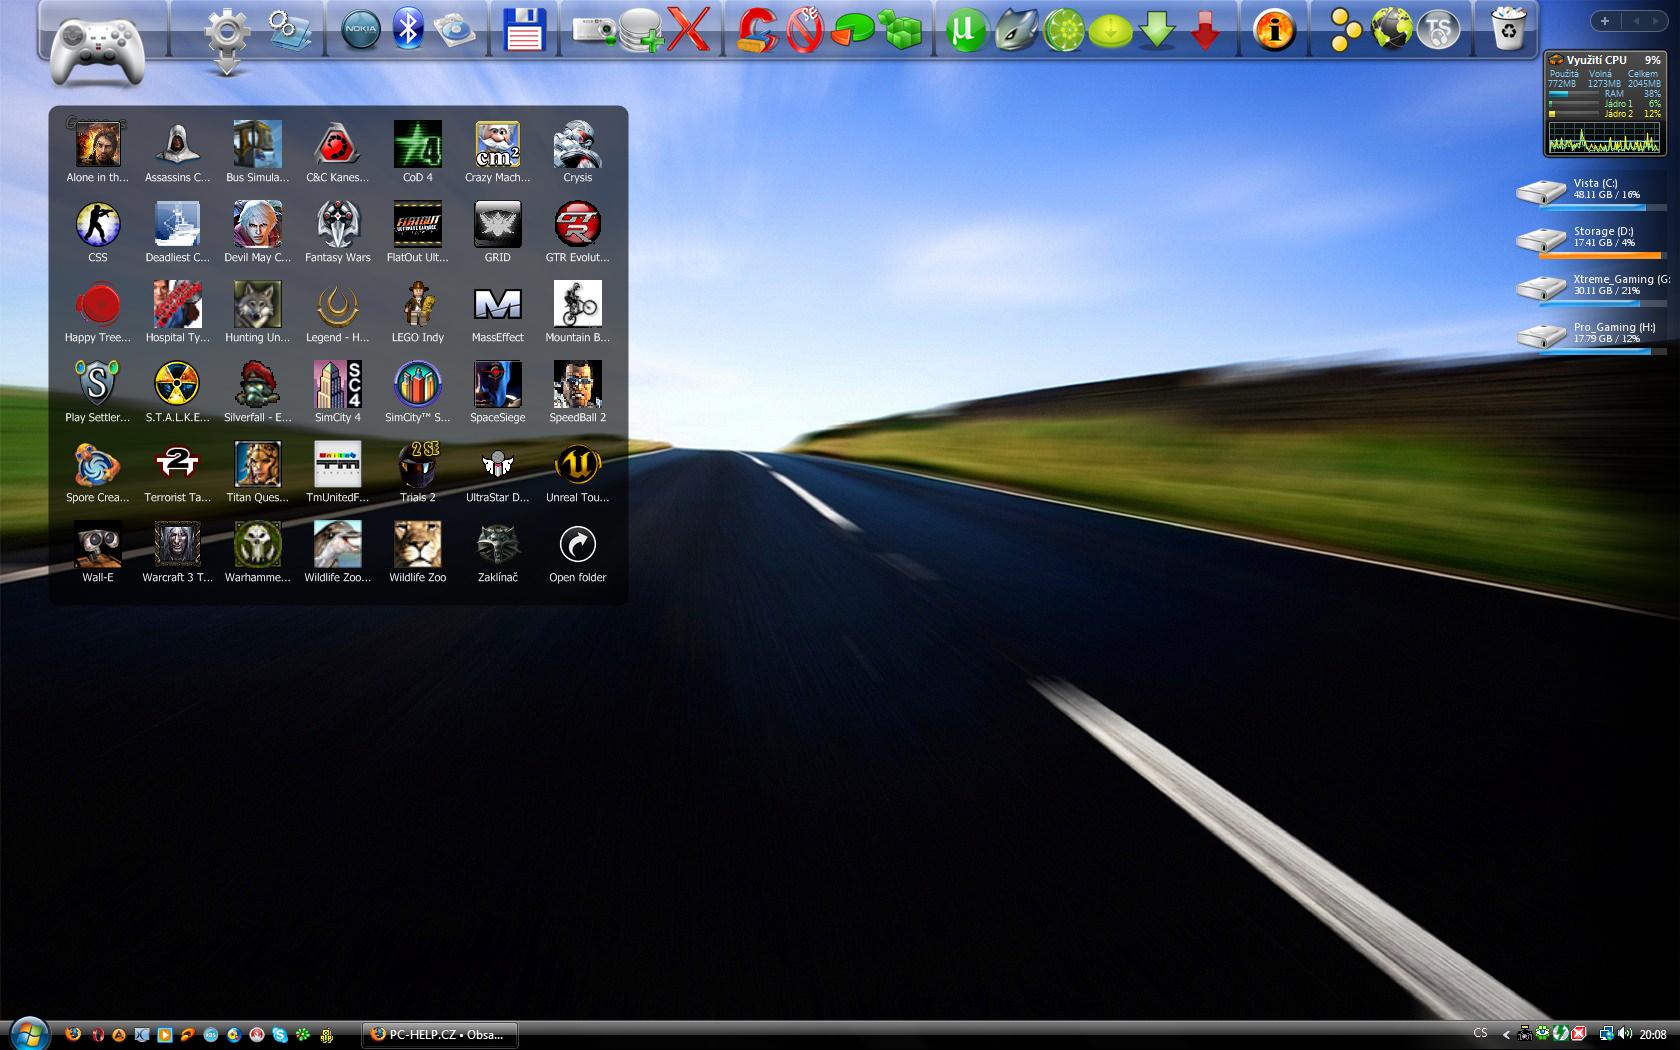Start the GRID racing game
The width and height of the screenshot is (1680, 1050).
(497, 226)
